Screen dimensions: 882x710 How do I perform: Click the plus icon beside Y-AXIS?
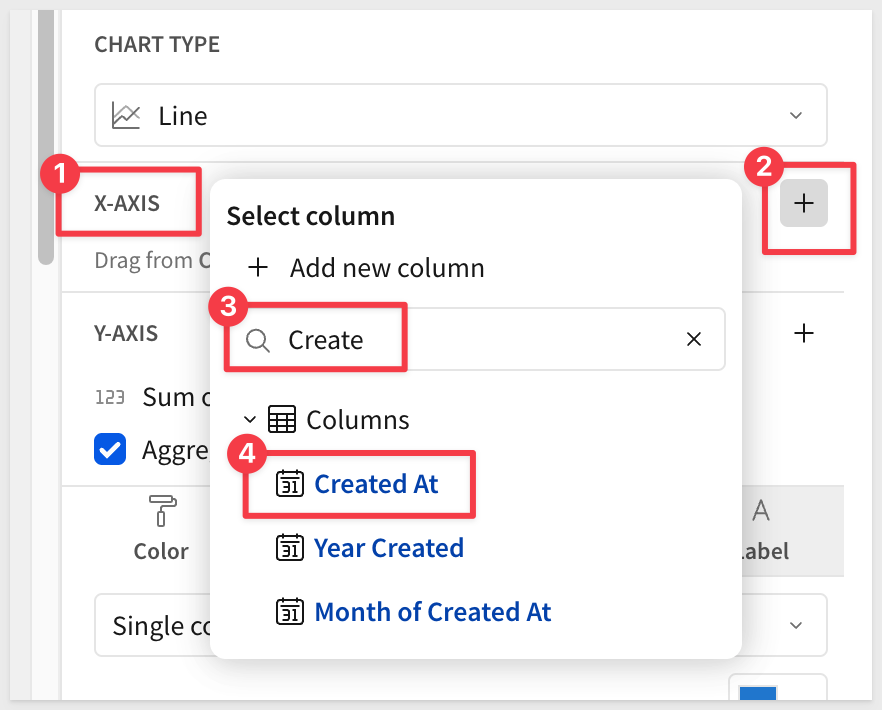coord(802,333)
